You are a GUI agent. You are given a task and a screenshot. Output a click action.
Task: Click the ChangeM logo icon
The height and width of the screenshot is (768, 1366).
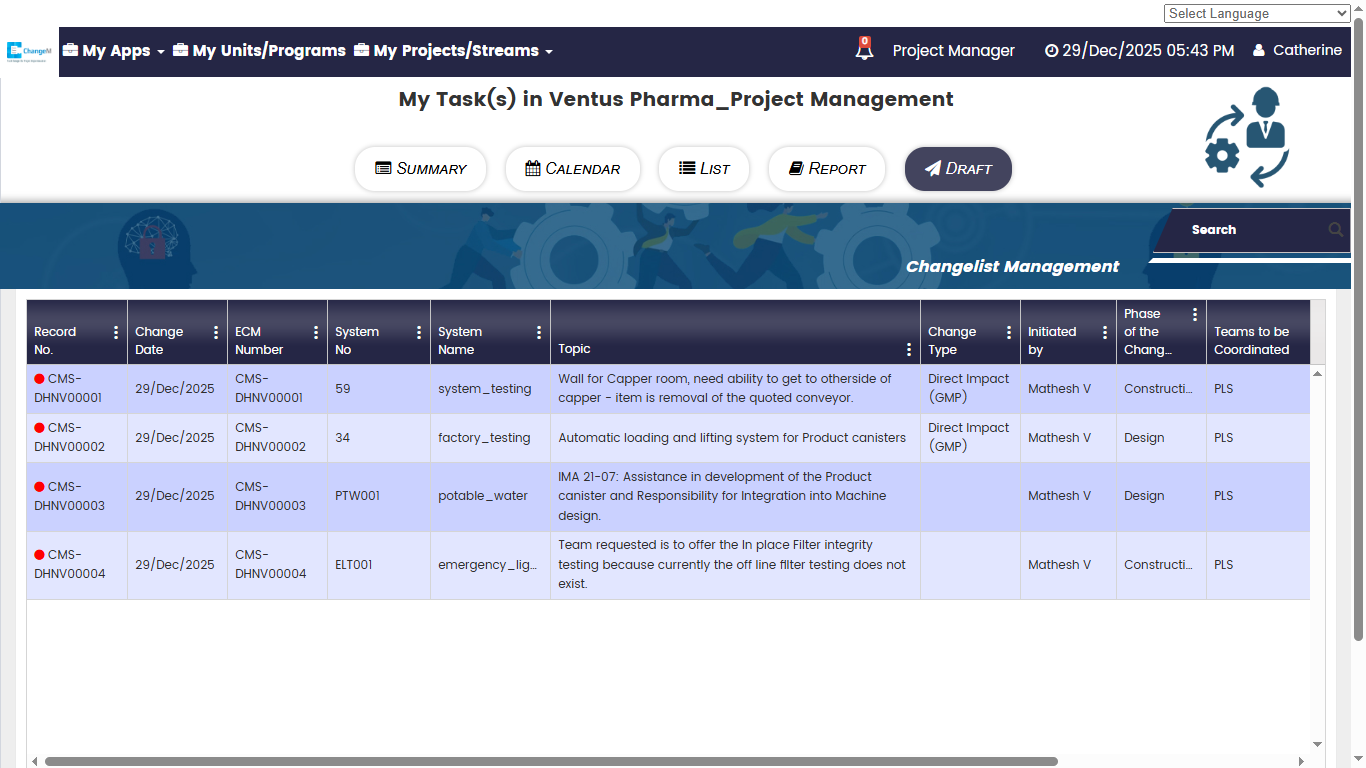click(x=29, y=51)
